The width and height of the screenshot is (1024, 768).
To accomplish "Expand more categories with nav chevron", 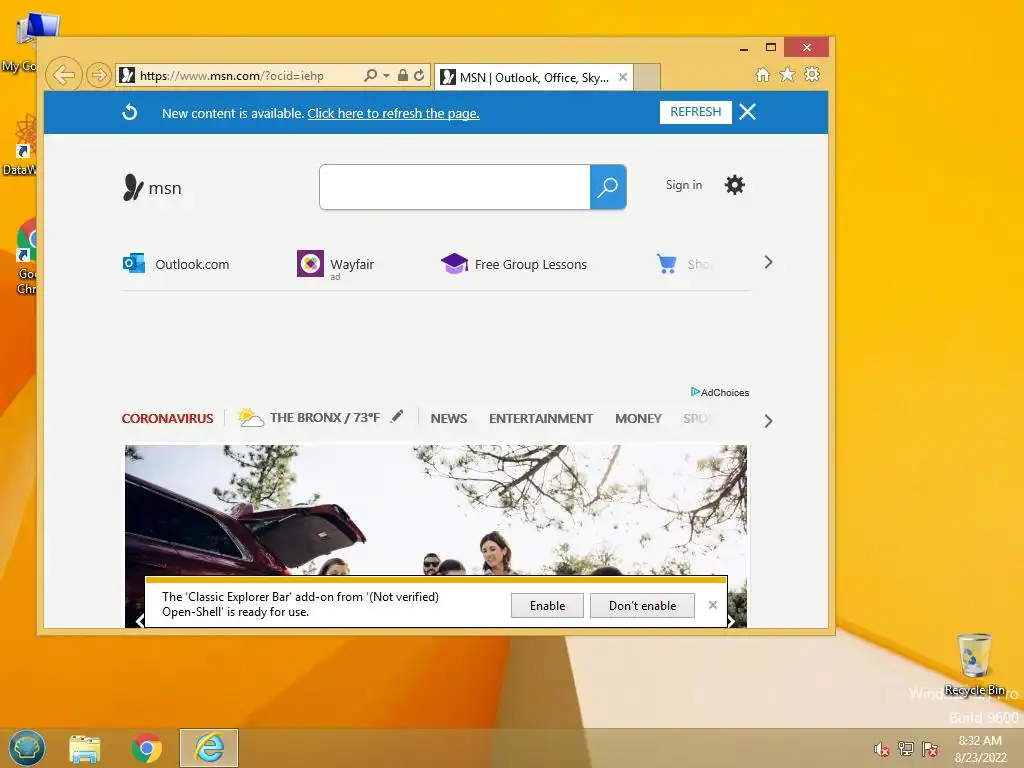I will [x=768, y=421].
